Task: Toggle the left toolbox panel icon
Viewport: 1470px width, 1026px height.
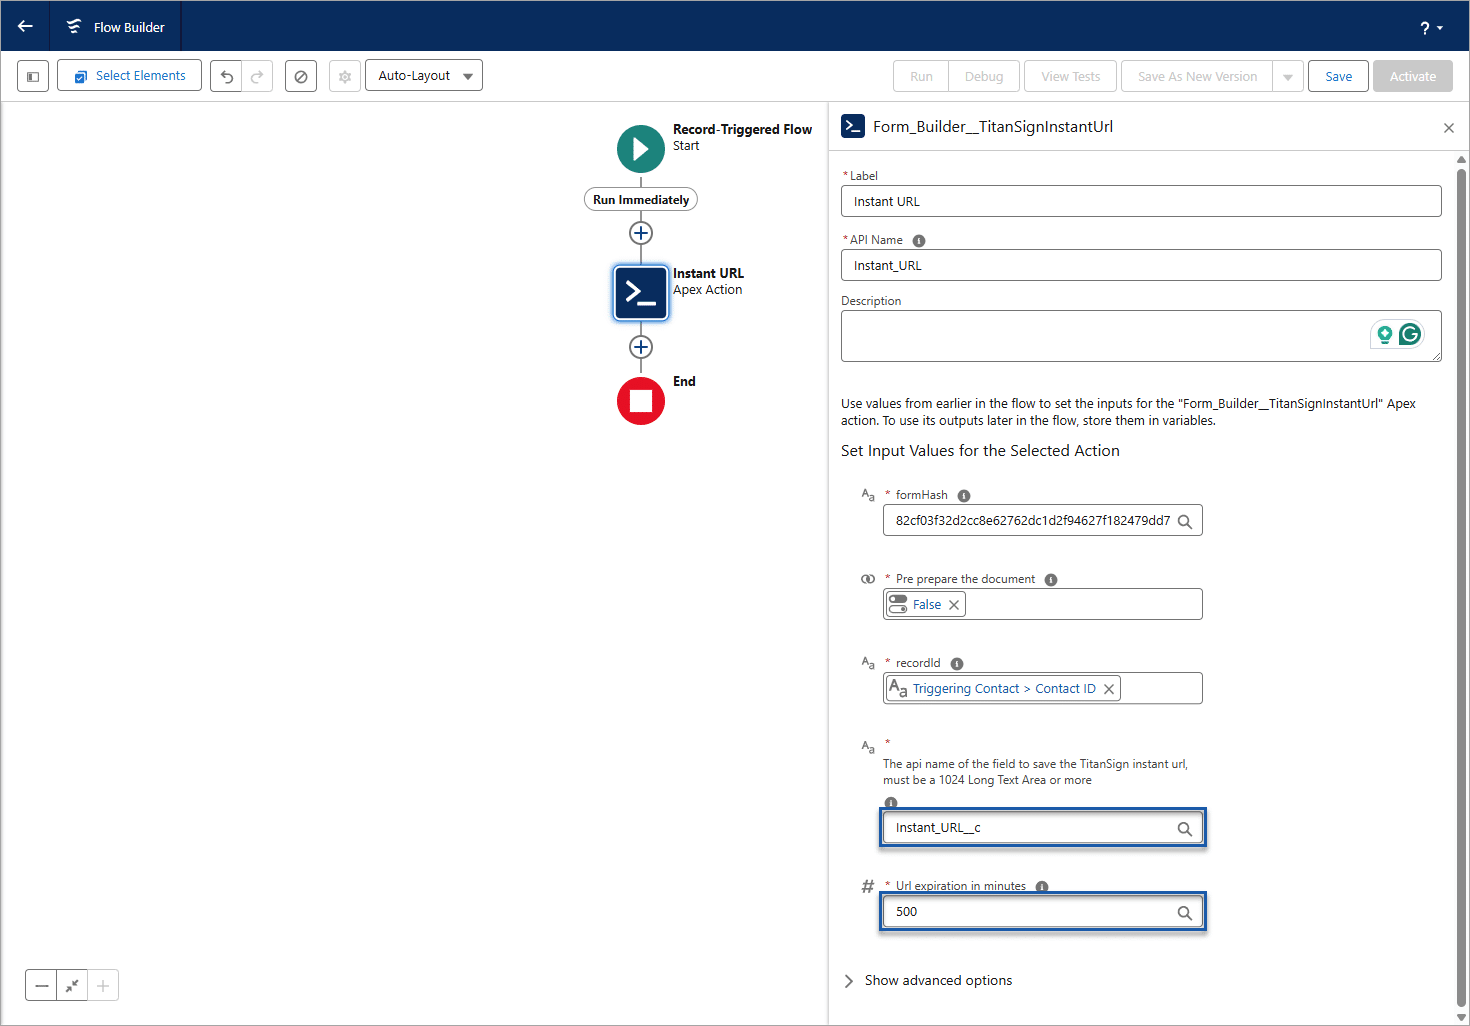Action: (33, 76)
